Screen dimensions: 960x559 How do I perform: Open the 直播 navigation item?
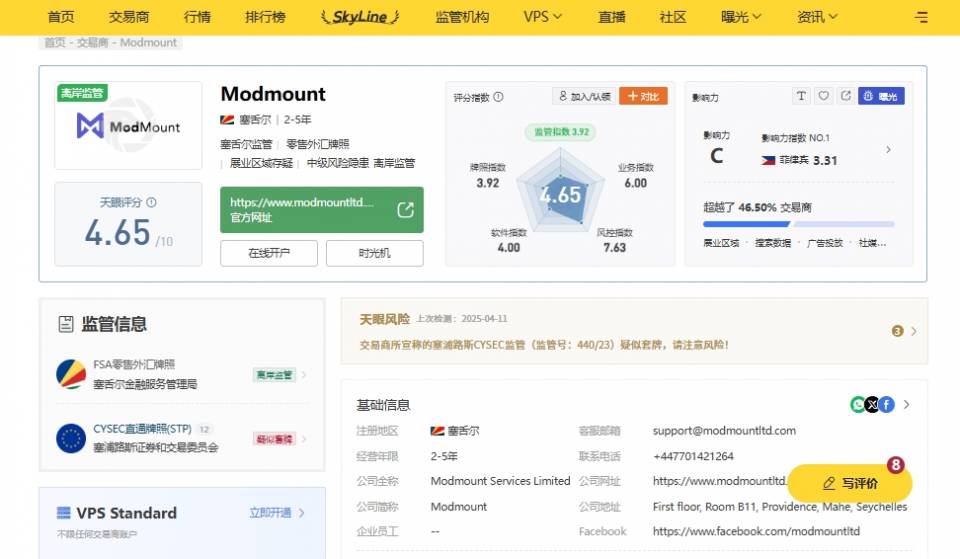(x=612, y=17)
